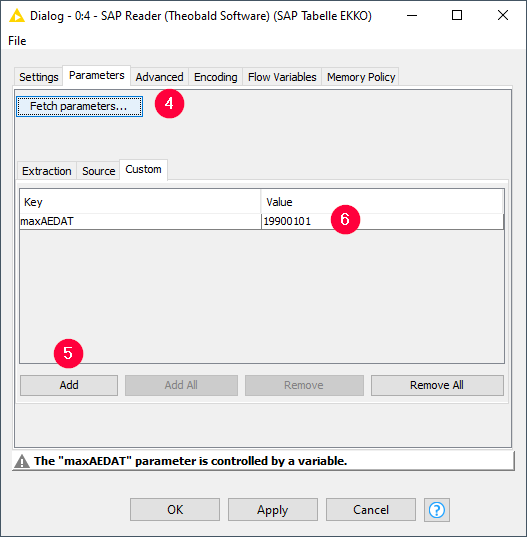Open the Advanced tab
The height and width of the screenshot is (537, 527).
click(159, 77)
